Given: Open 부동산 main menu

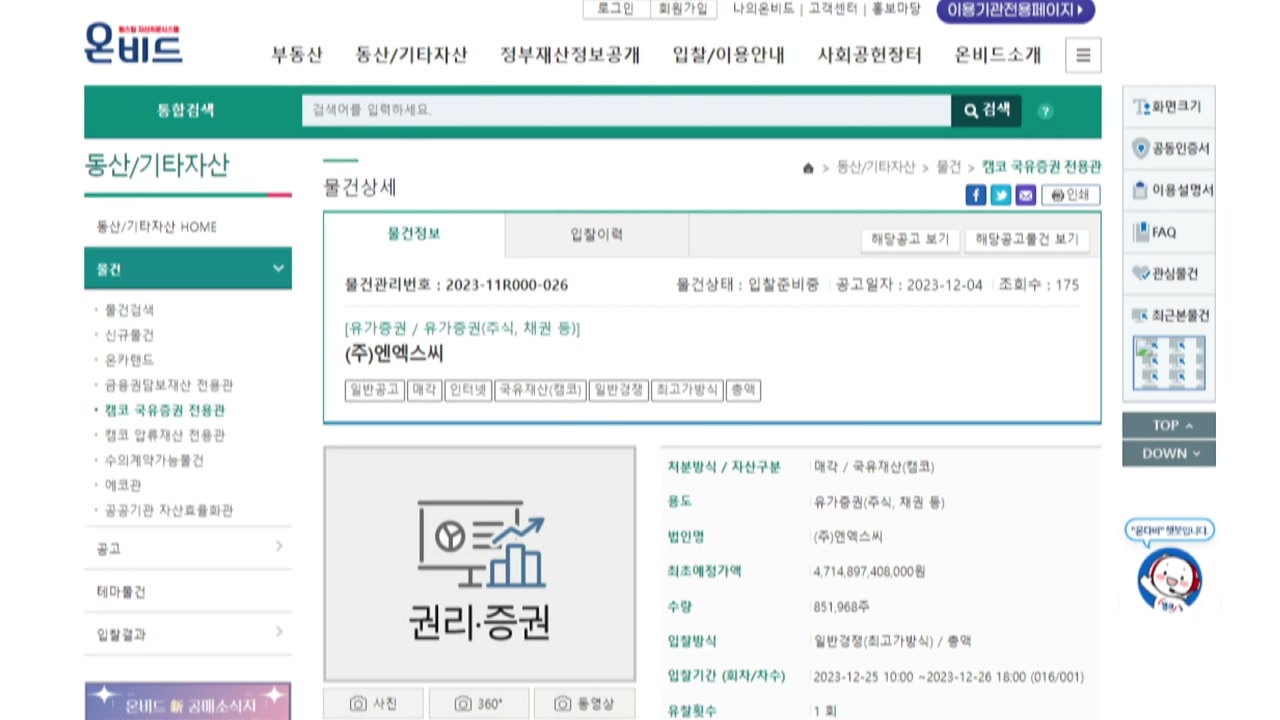Looking at the screenshot, I should click(297, 55).
